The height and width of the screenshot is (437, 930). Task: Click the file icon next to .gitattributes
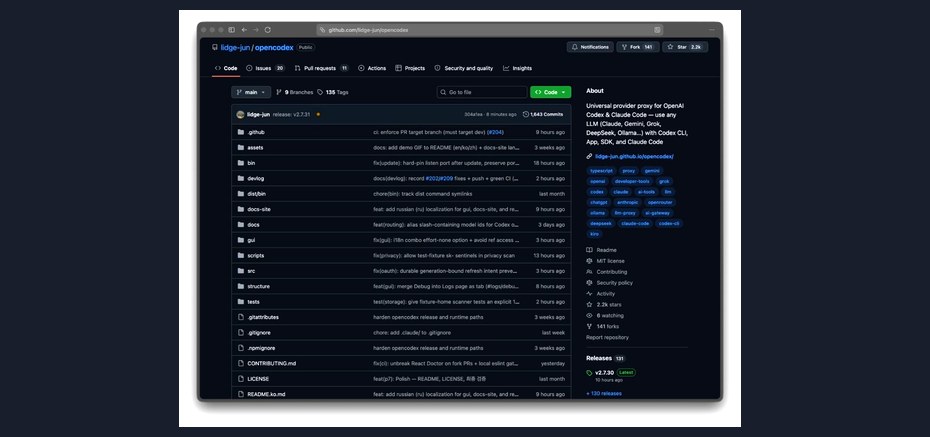click(241, 317)
